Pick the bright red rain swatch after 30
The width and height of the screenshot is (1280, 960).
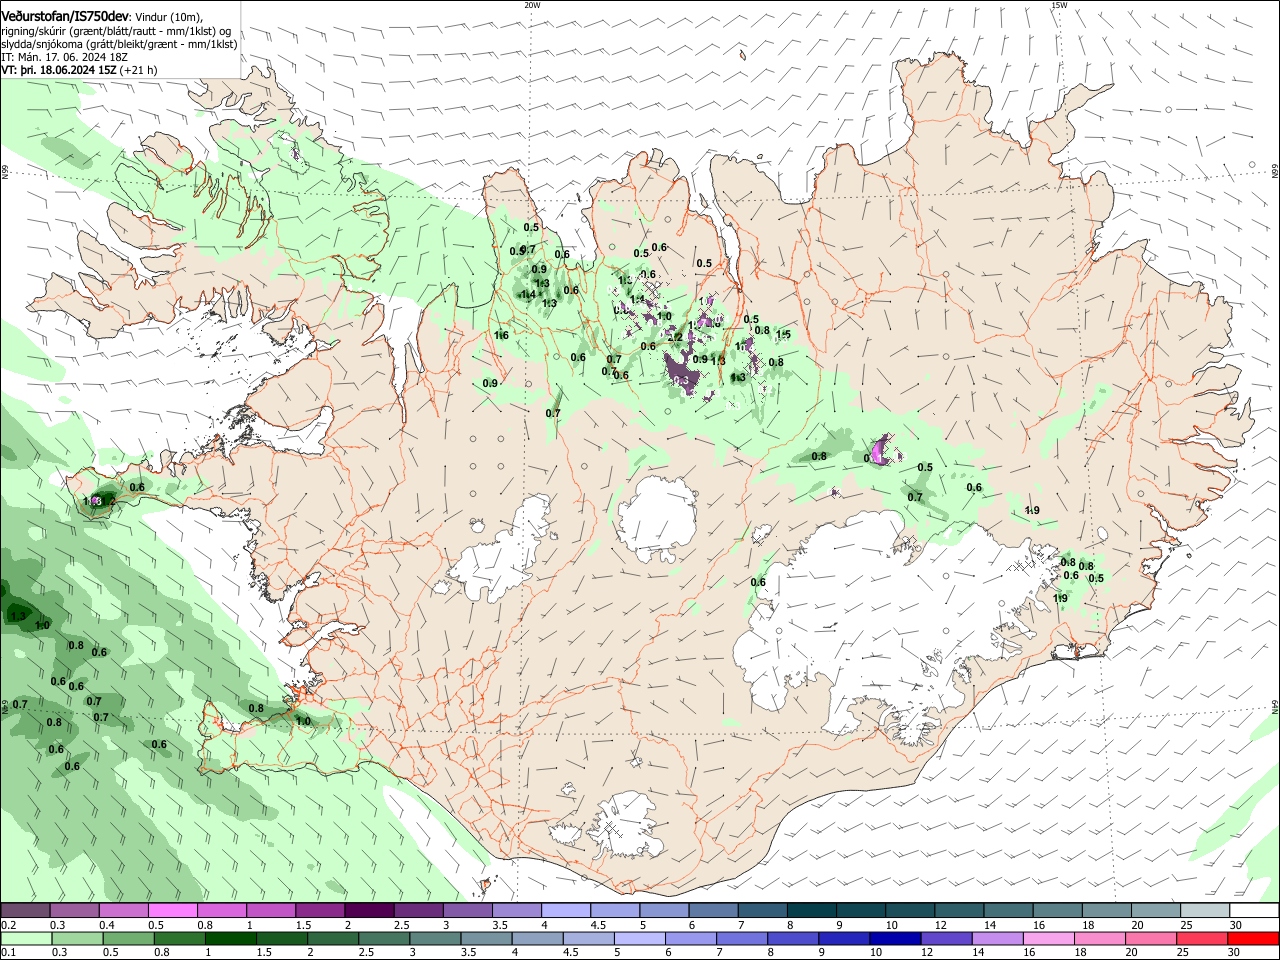1254,939
